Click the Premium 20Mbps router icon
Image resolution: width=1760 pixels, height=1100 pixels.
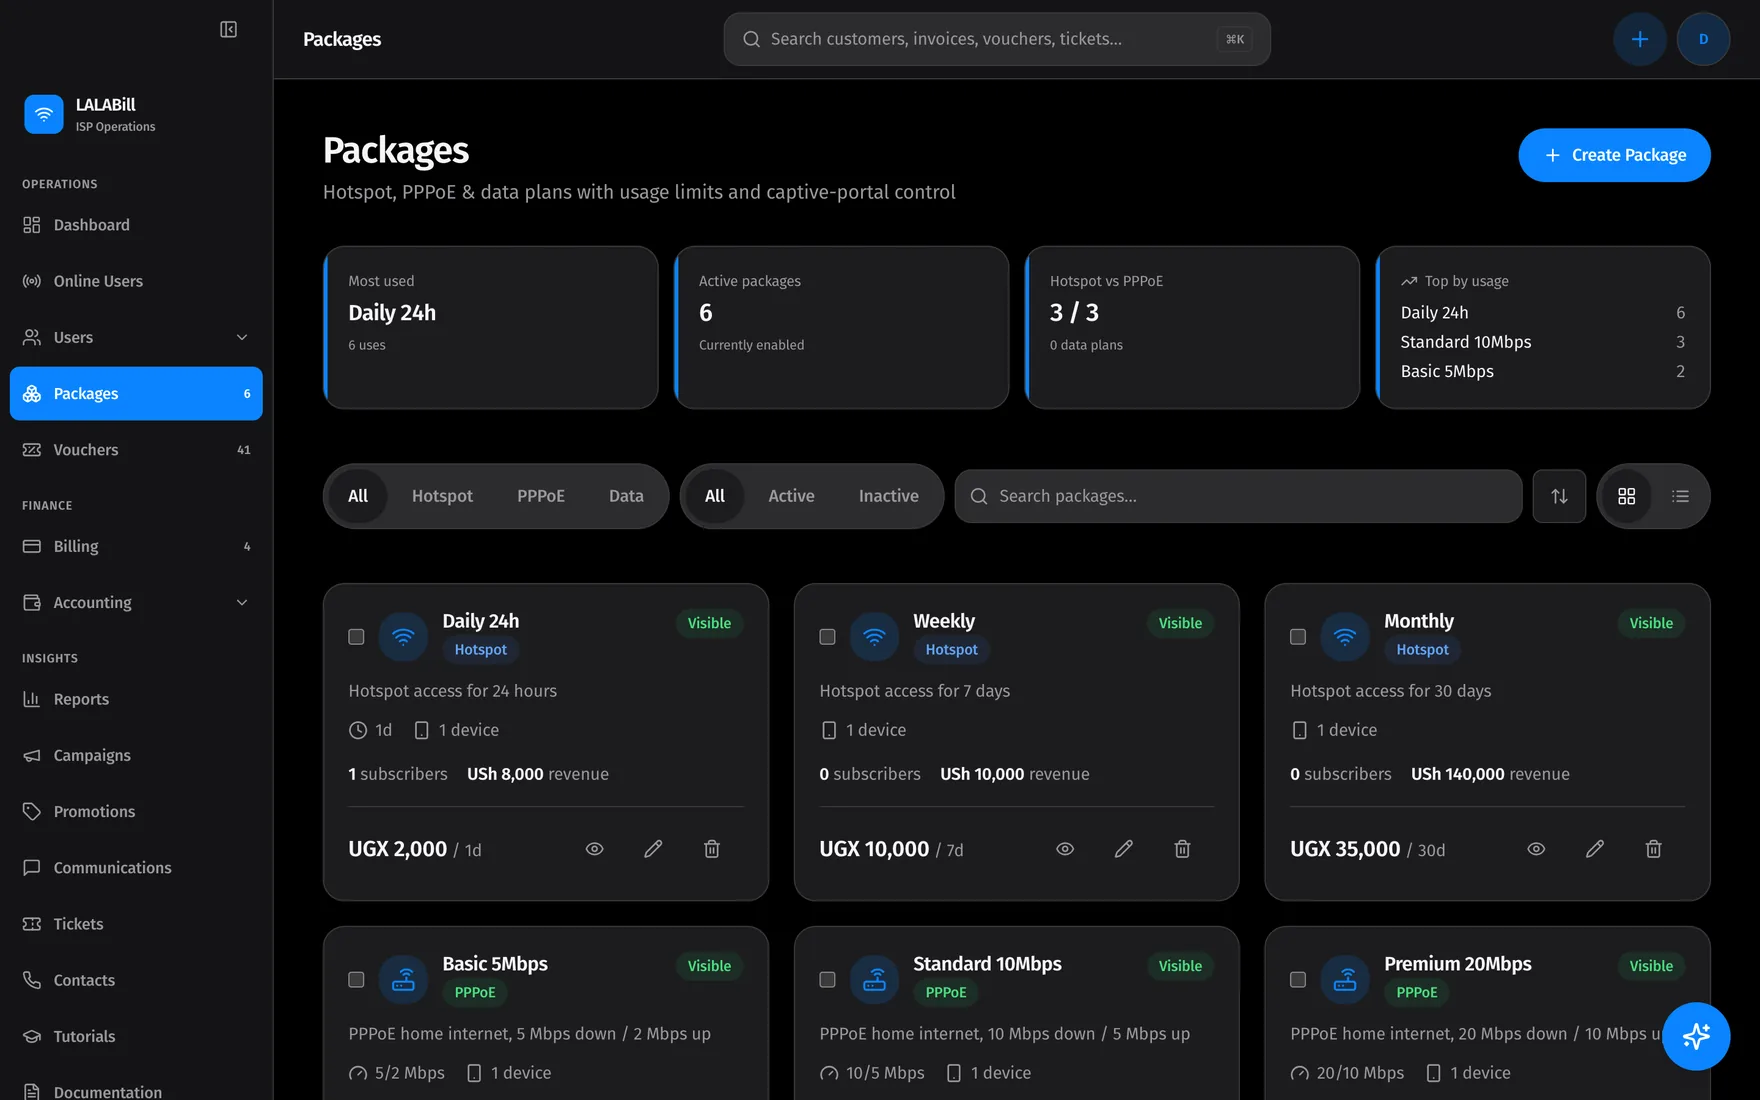click(1345, 979)
